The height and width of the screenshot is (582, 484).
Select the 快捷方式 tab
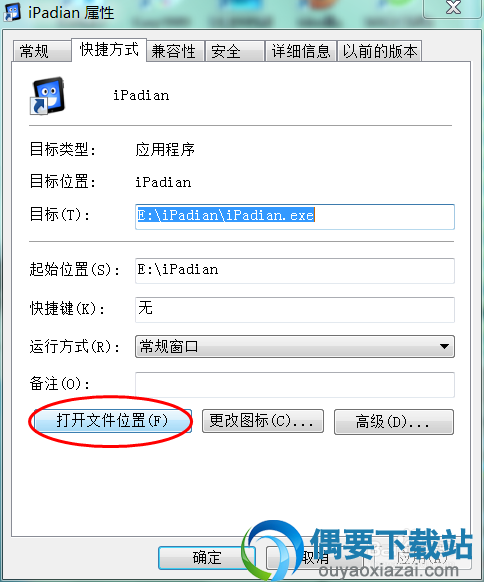[109, 49]
